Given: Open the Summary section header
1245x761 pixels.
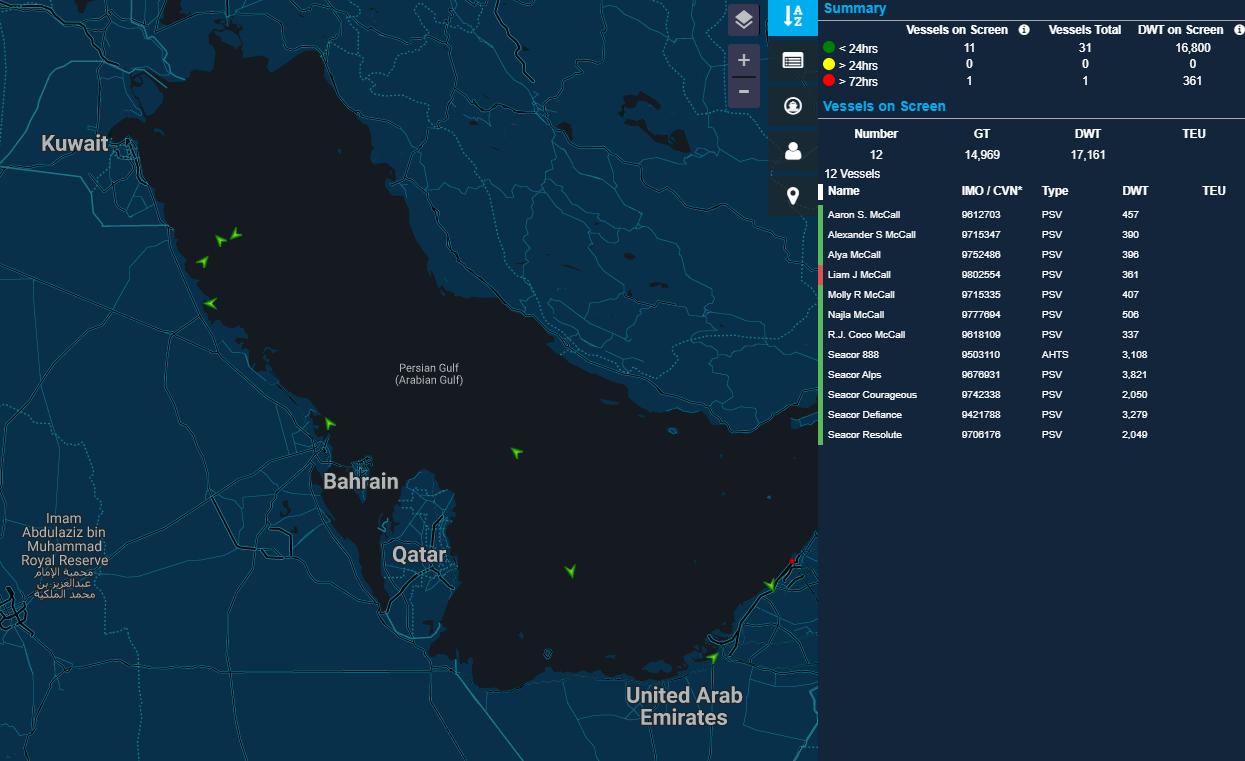Looking at the screenshot, I should [x=855, y=8].
